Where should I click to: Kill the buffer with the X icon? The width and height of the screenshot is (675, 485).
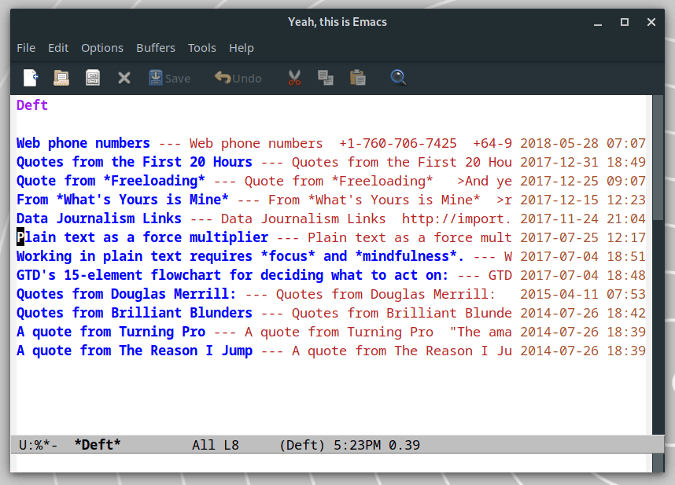point(124,78)
